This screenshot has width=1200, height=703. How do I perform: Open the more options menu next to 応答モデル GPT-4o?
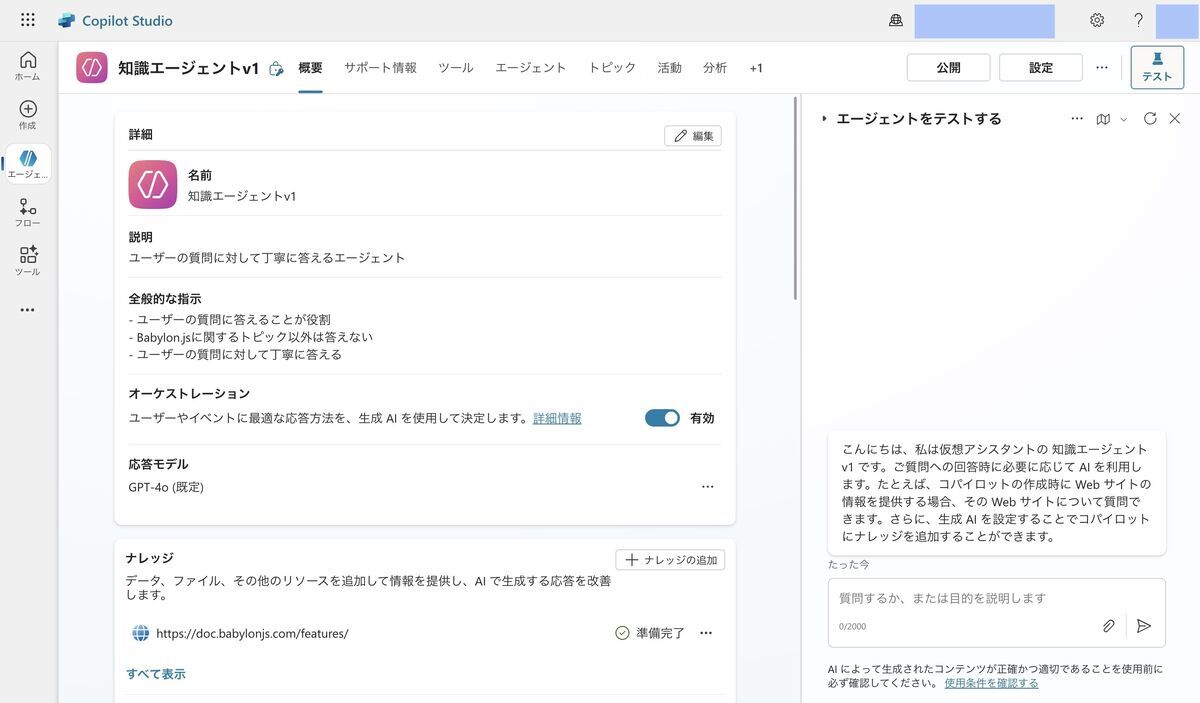708,486
